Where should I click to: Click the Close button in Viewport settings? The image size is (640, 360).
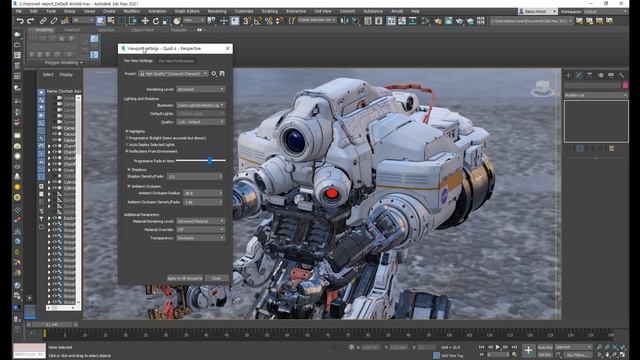tap(216, 278)
